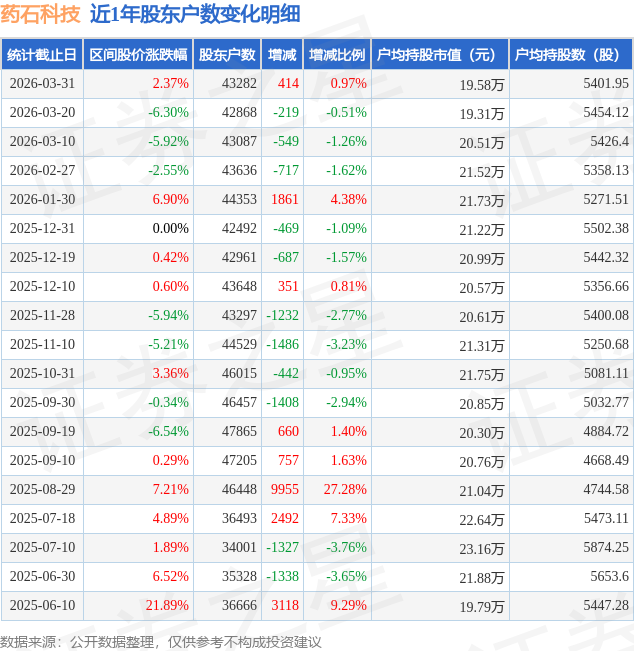The width and height of the screenshot is (634, 651).
Task: Click the 2025-08-29 date cell
Action: tap(42, 490)
